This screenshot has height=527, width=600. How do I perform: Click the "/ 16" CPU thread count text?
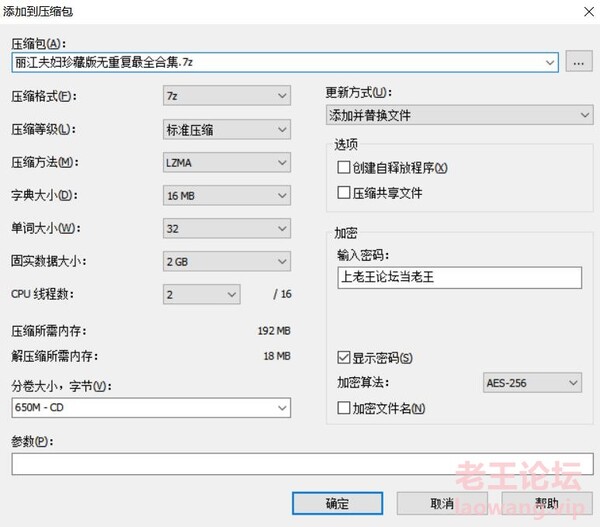(282, 294)
